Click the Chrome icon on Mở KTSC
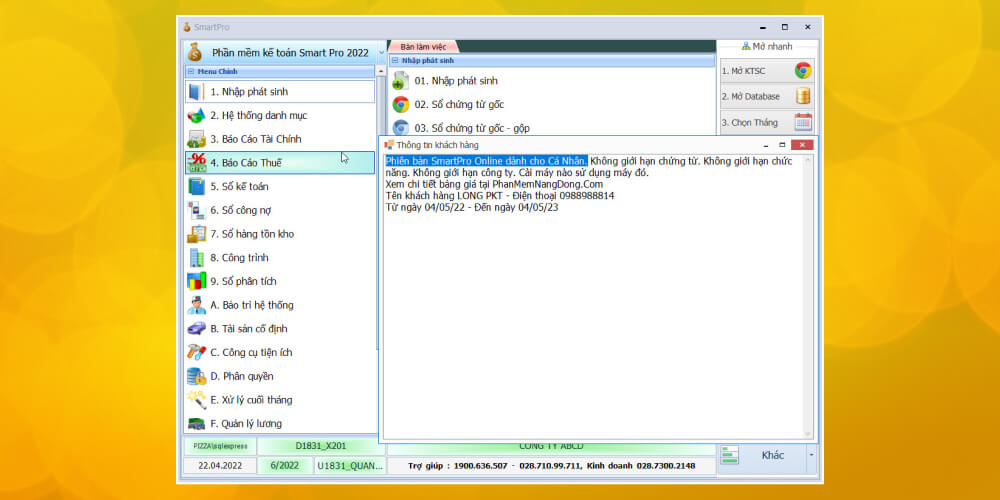Image resolution: width=1000 pixels, height=500 pixels. (x=803, y=71)
